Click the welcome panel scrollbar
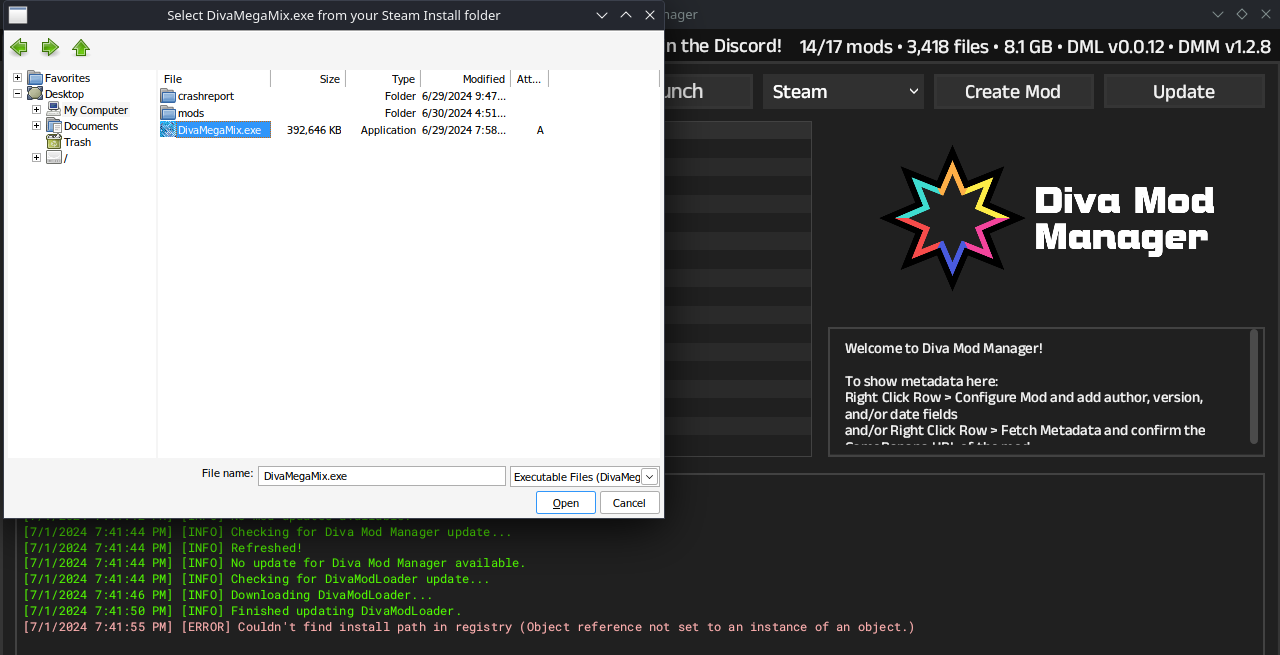This screenshot has width=1280, height=655. (1254, 385)
